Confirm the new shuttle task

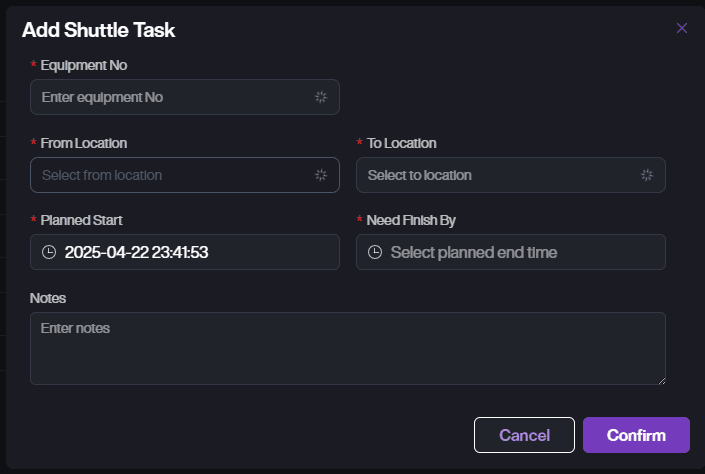click(636, 435)
